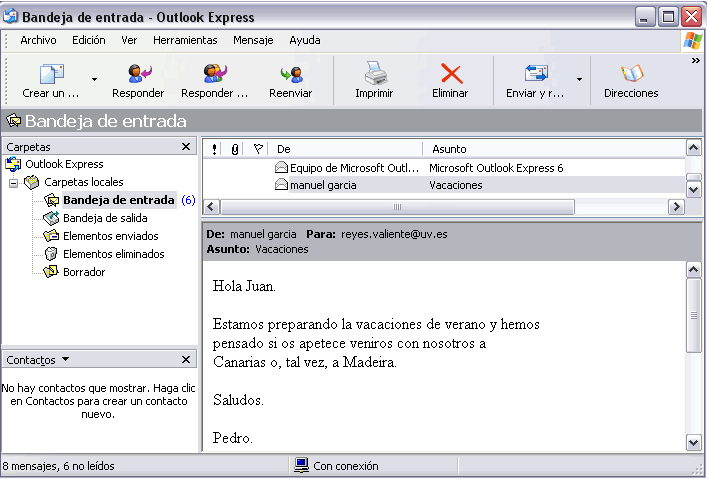Open the Elementos enviados folder
708x479 pixels.
[111, 236]
